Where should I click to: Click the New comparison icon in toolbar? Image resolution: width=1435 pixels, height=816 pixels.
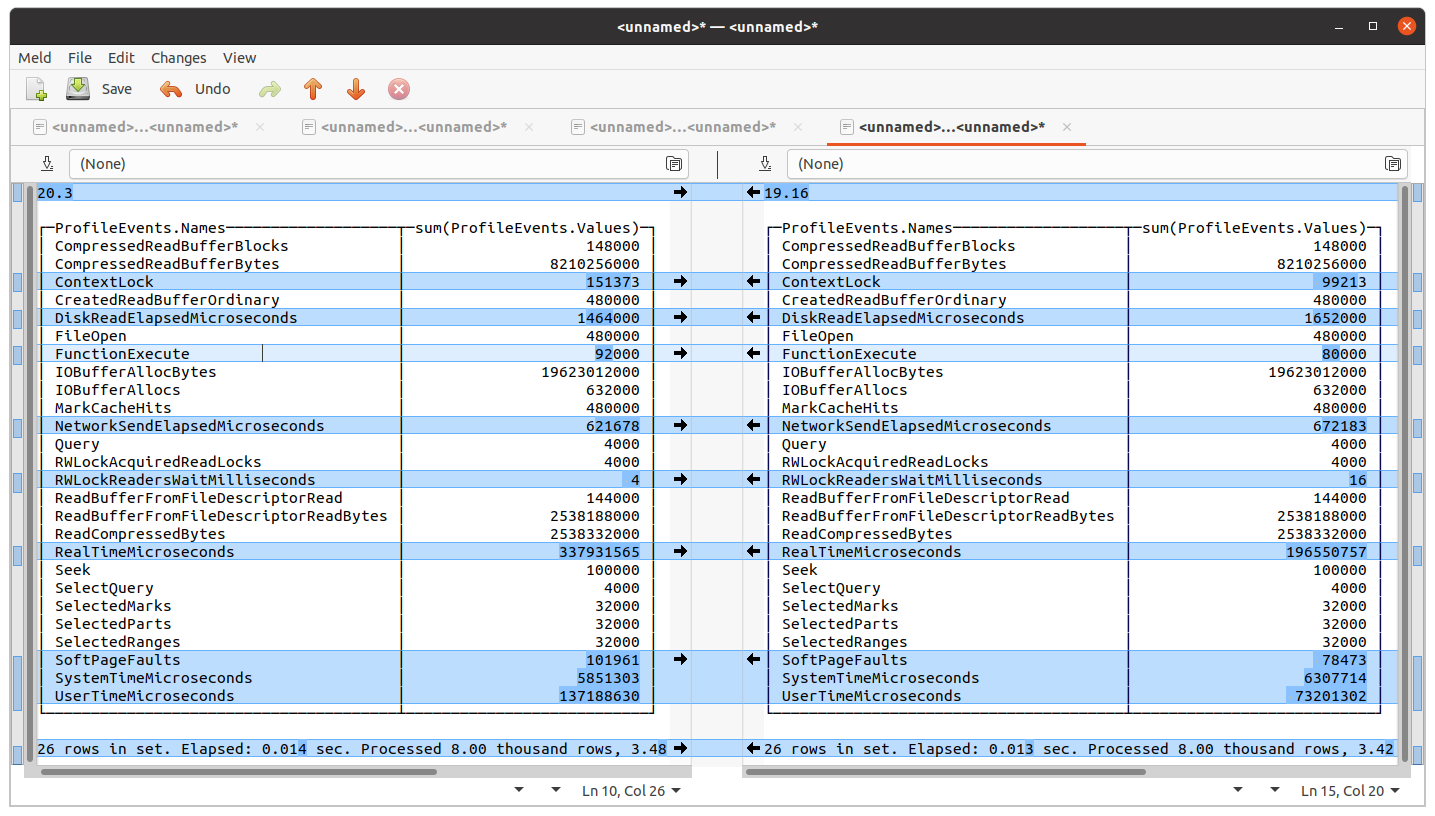pos(37,89)
